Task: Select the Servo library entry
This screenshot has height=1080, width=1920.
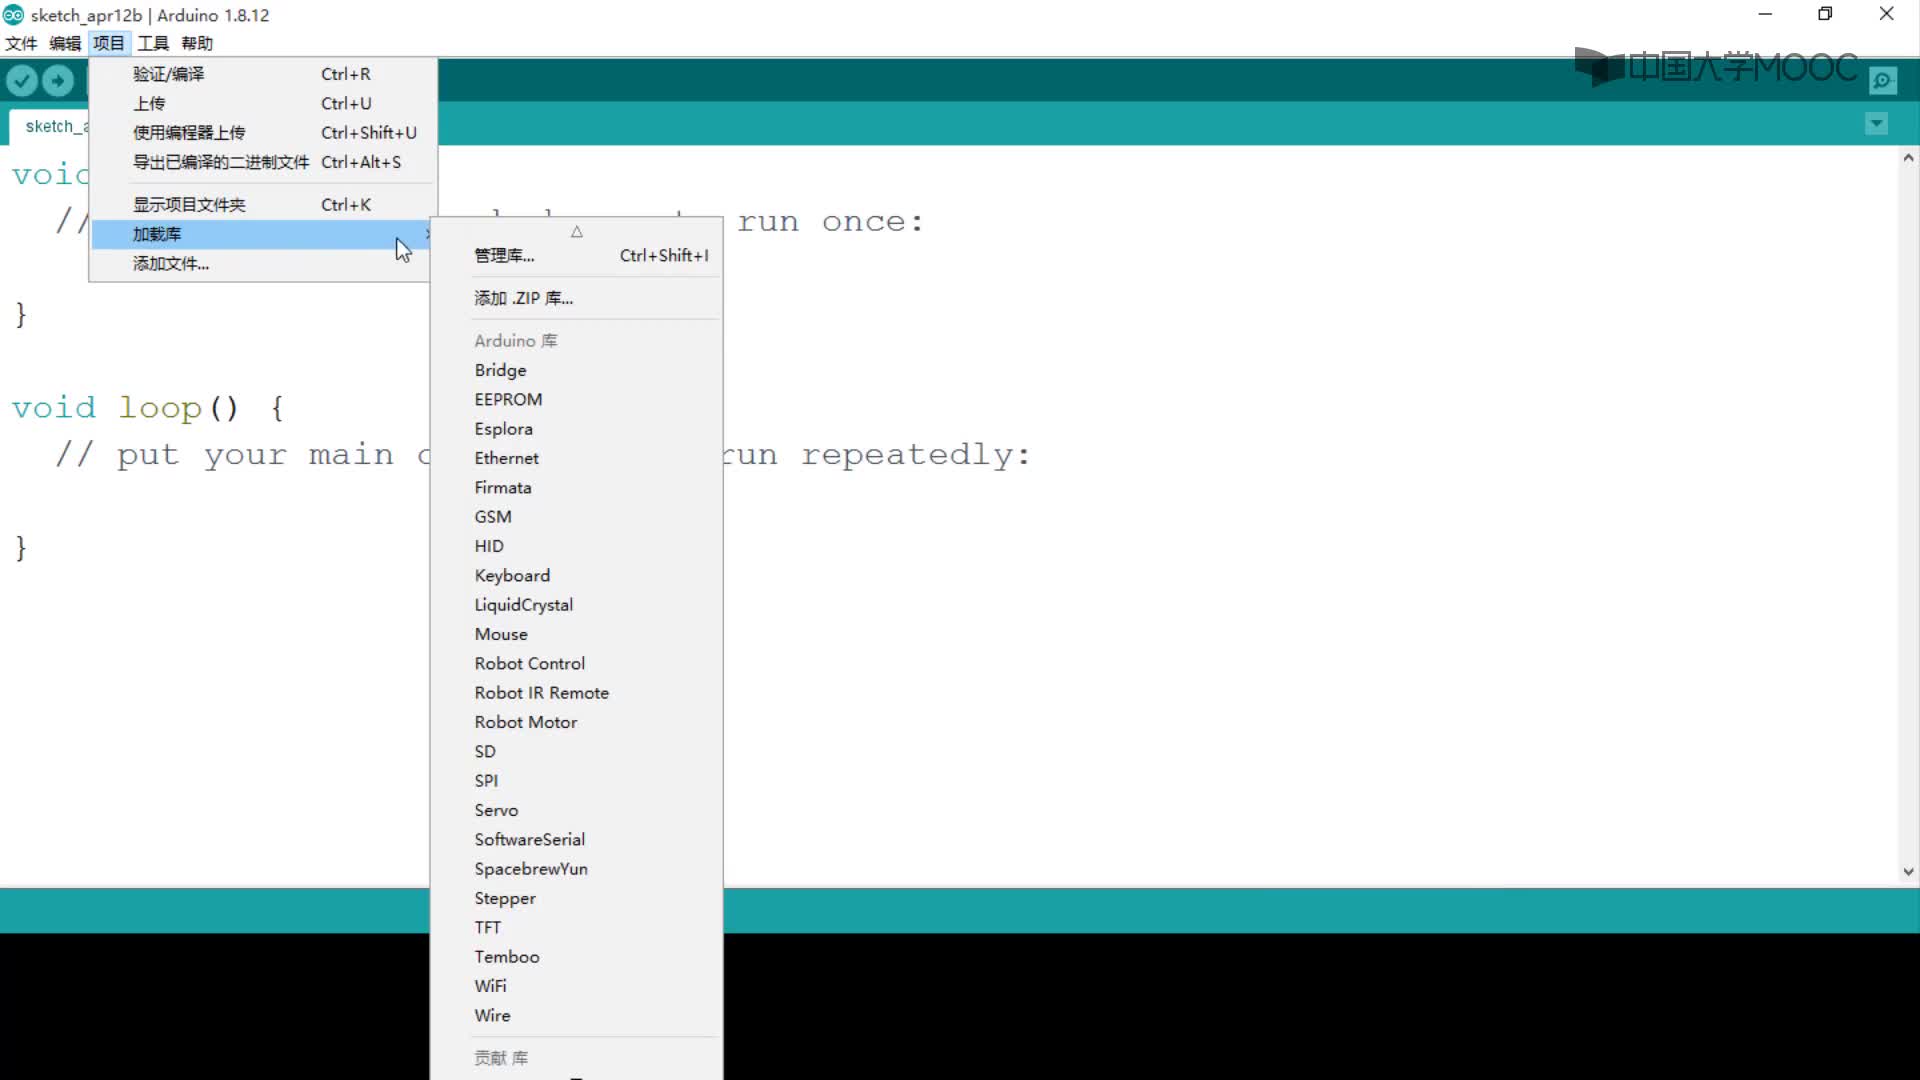Action: tap(496, 808)
